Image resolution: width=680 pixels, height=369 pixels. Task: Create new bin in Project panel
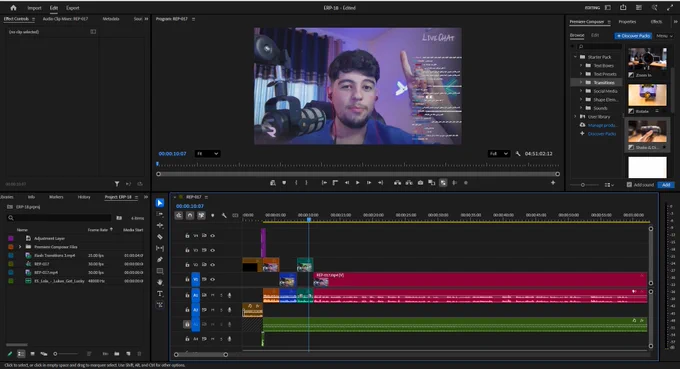click(x=117, y=354)
